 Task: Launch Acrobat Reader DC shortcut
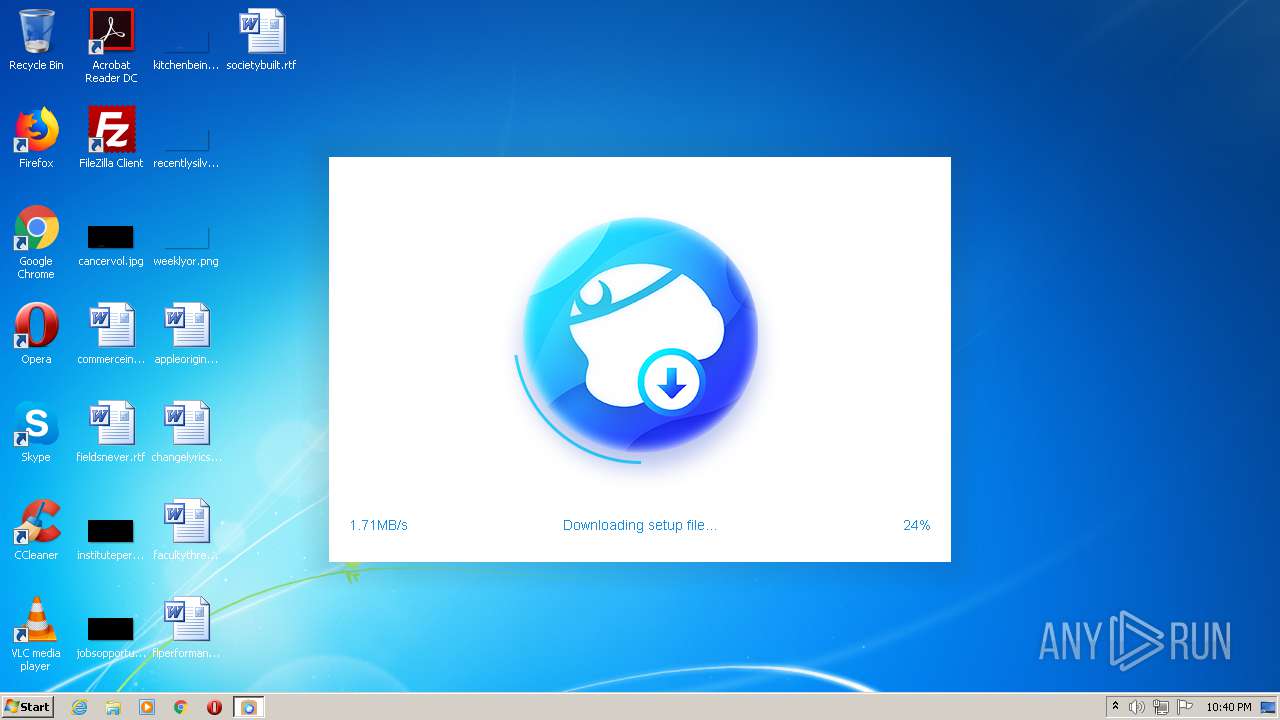tap(111, 46)
